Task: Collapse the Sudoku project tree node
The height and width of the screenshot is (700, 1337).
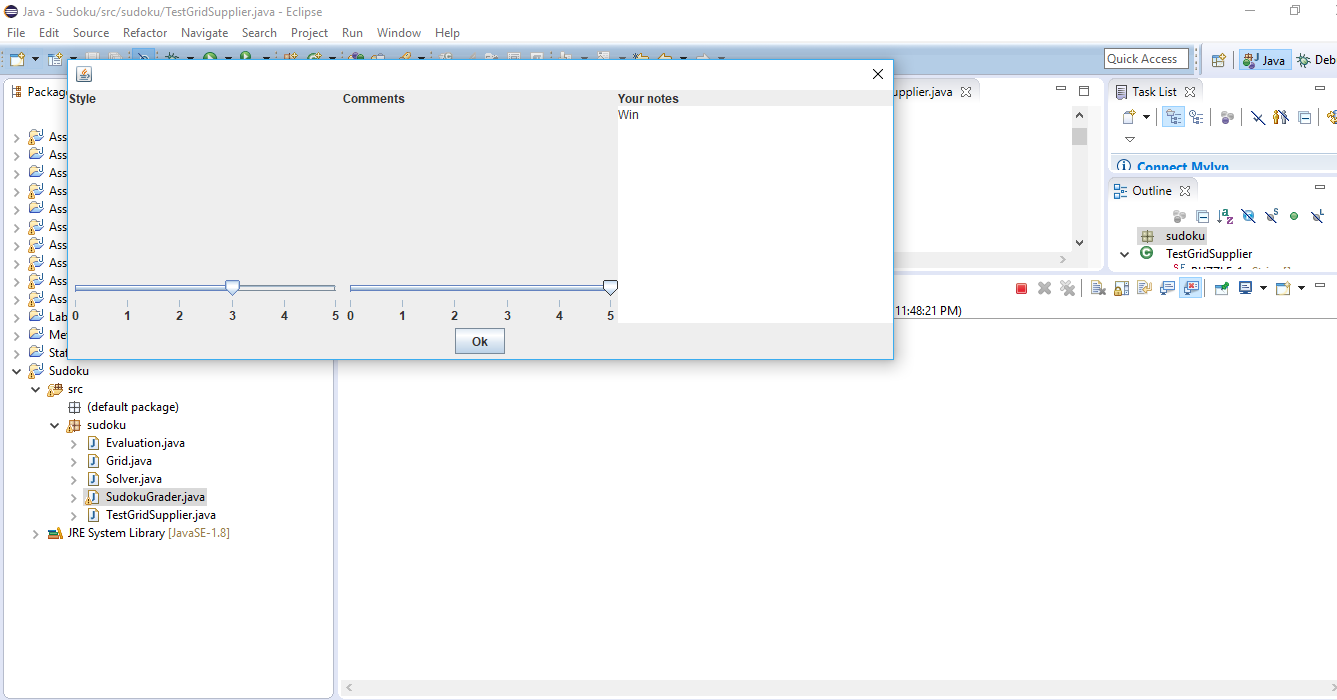Action: pos(16,371)
